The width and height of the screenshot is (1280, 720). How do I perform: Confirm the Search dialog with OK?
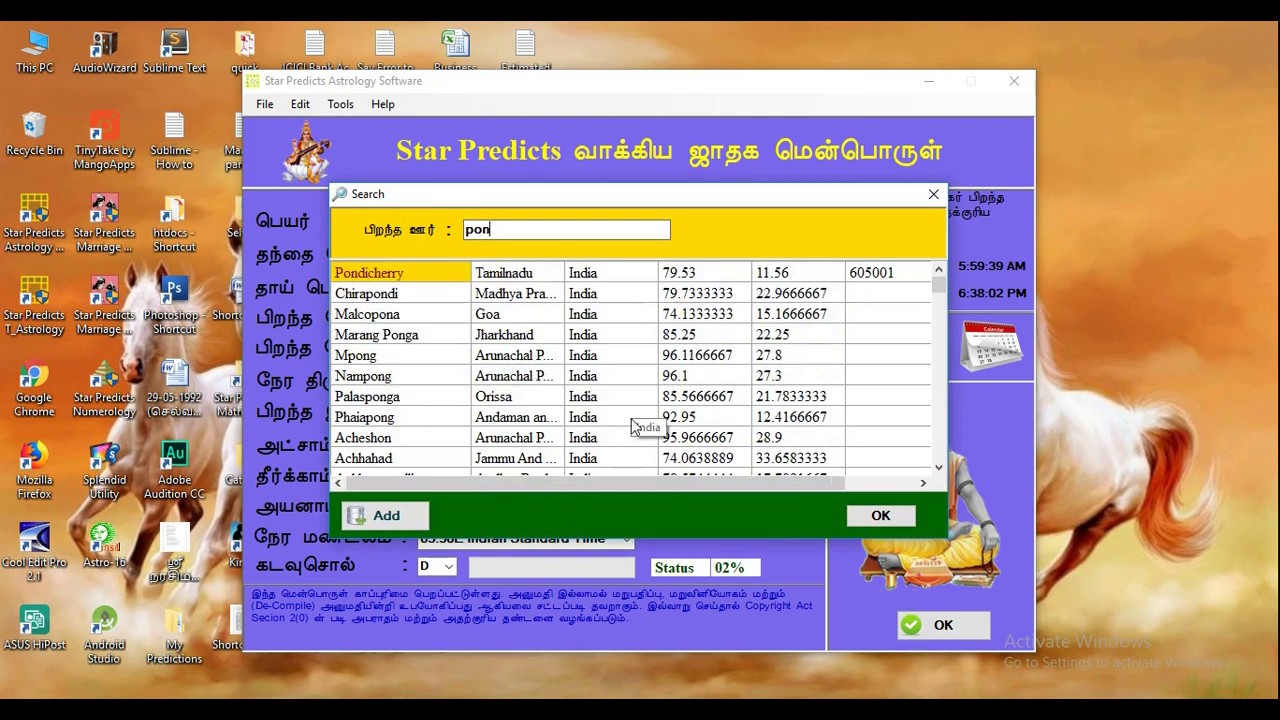click(880, 516)
